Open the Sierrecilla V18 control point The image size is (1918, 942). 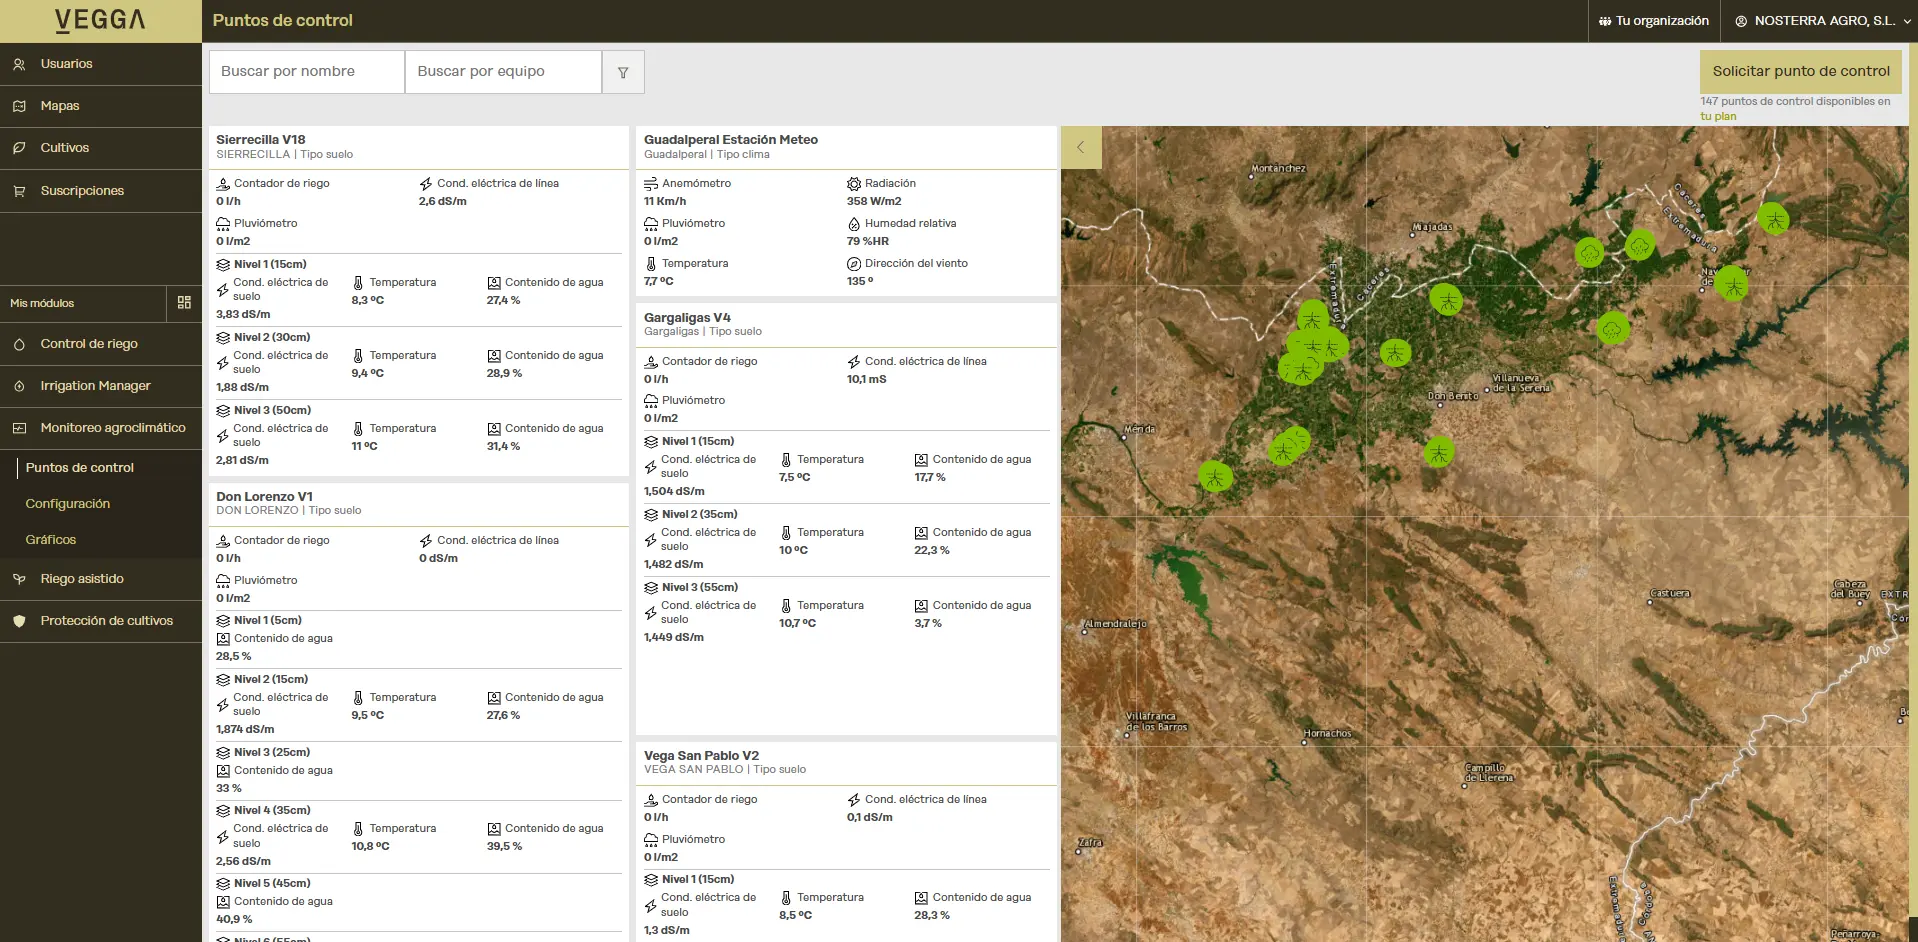[x=261, y=140]
